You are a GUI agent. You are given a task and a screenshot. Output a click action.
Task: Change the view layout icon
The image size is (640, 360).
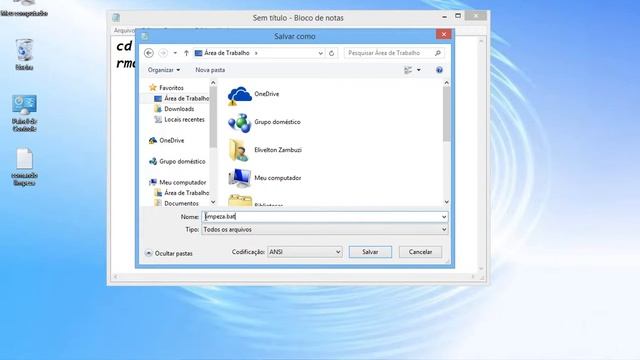pos(408,70)
